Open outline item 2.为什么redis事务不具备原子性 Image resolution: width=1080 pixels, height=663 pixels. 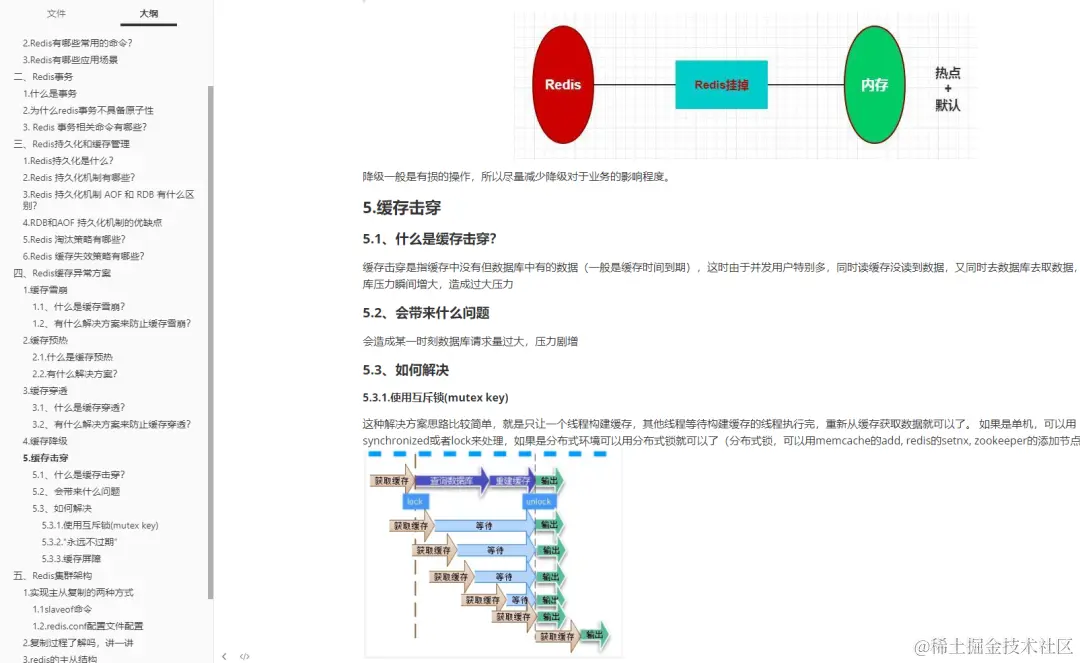pyautogui.click(x=88, y=110)
